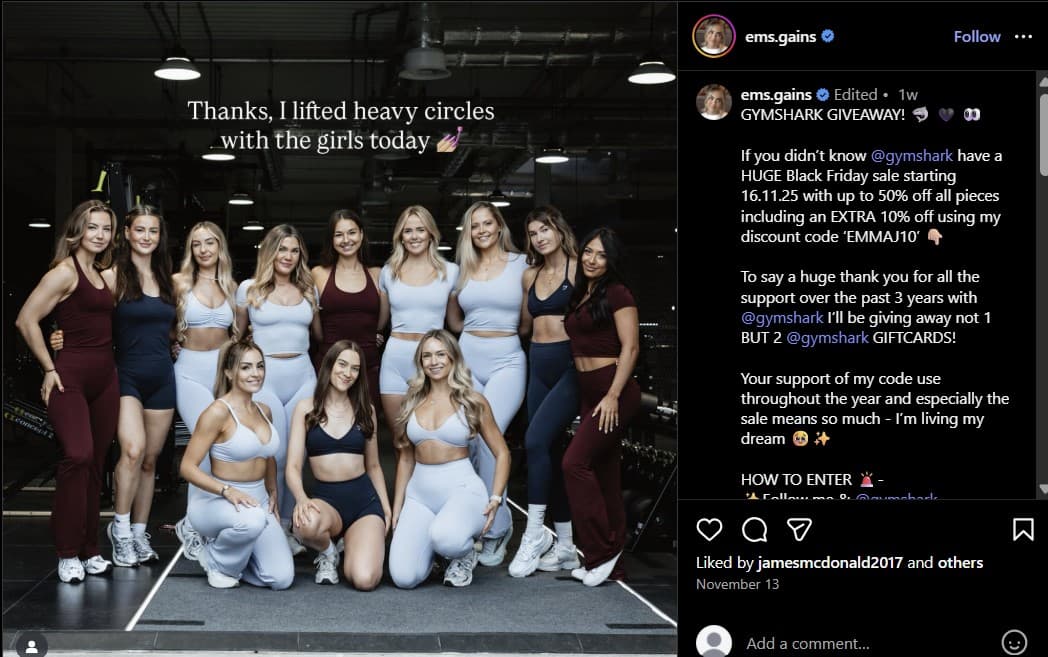The height and width of the screenshot is (657, 1048).
Task: Save the post with the bookmark icon
Action: [x=1023, y=529]
